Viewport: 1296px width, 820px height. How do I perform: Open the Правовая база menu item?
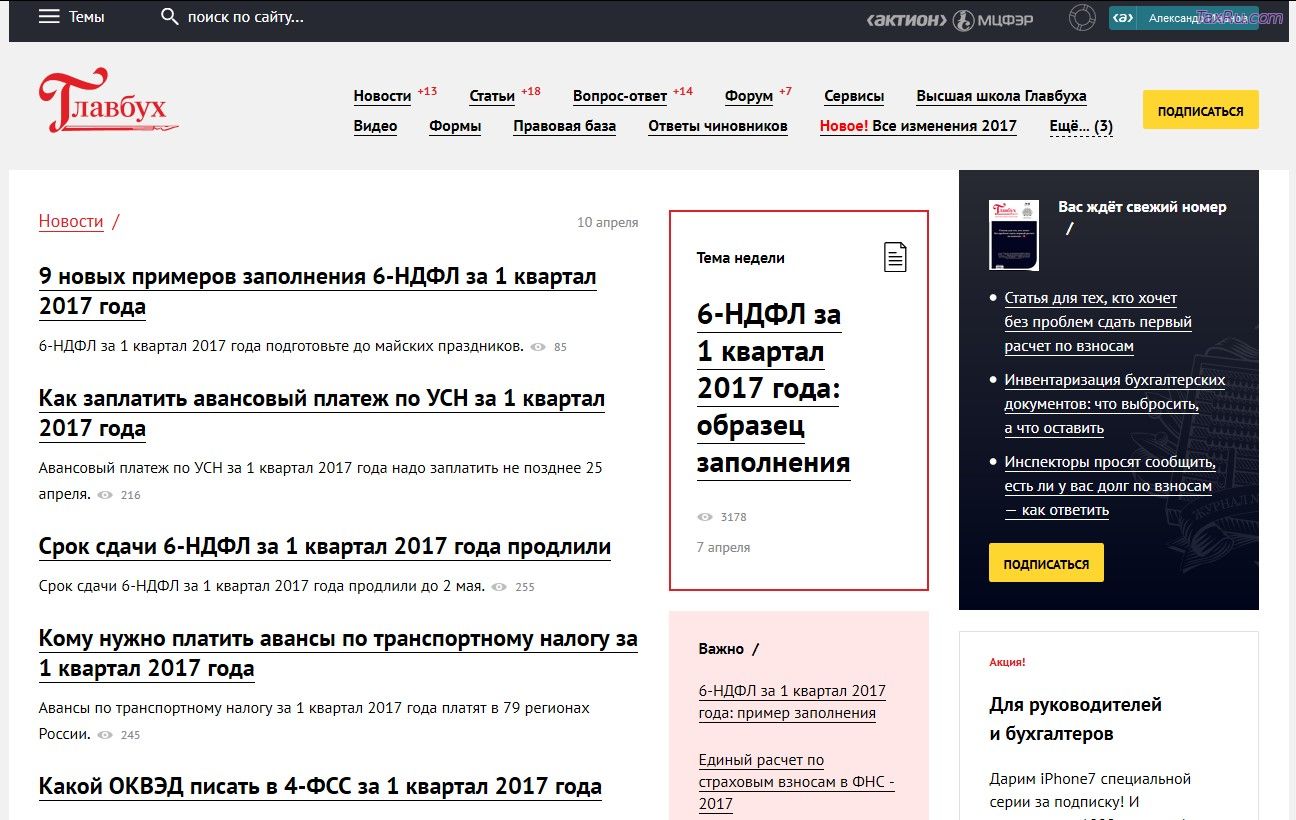(x=564, y=126)
